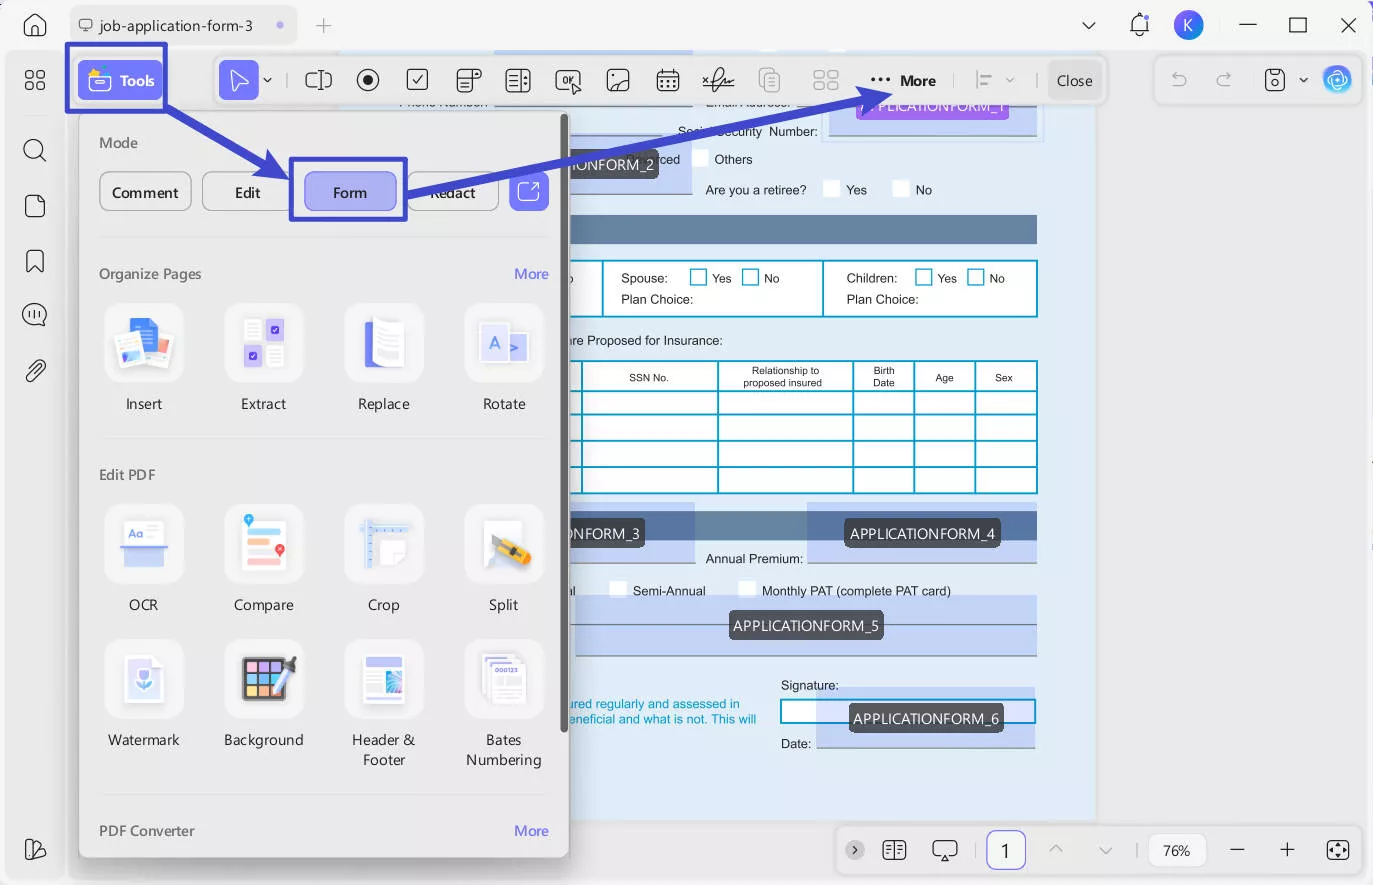The width and height of the screenshot is (1373, 885).
Task: Switch to Edit mode
Action: tap(245, 191)
